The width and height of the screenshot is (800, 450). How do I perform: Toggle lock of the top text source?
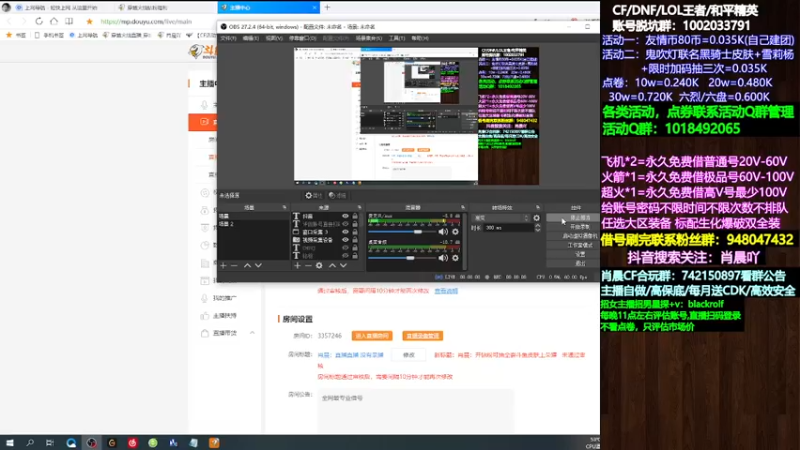355,216
